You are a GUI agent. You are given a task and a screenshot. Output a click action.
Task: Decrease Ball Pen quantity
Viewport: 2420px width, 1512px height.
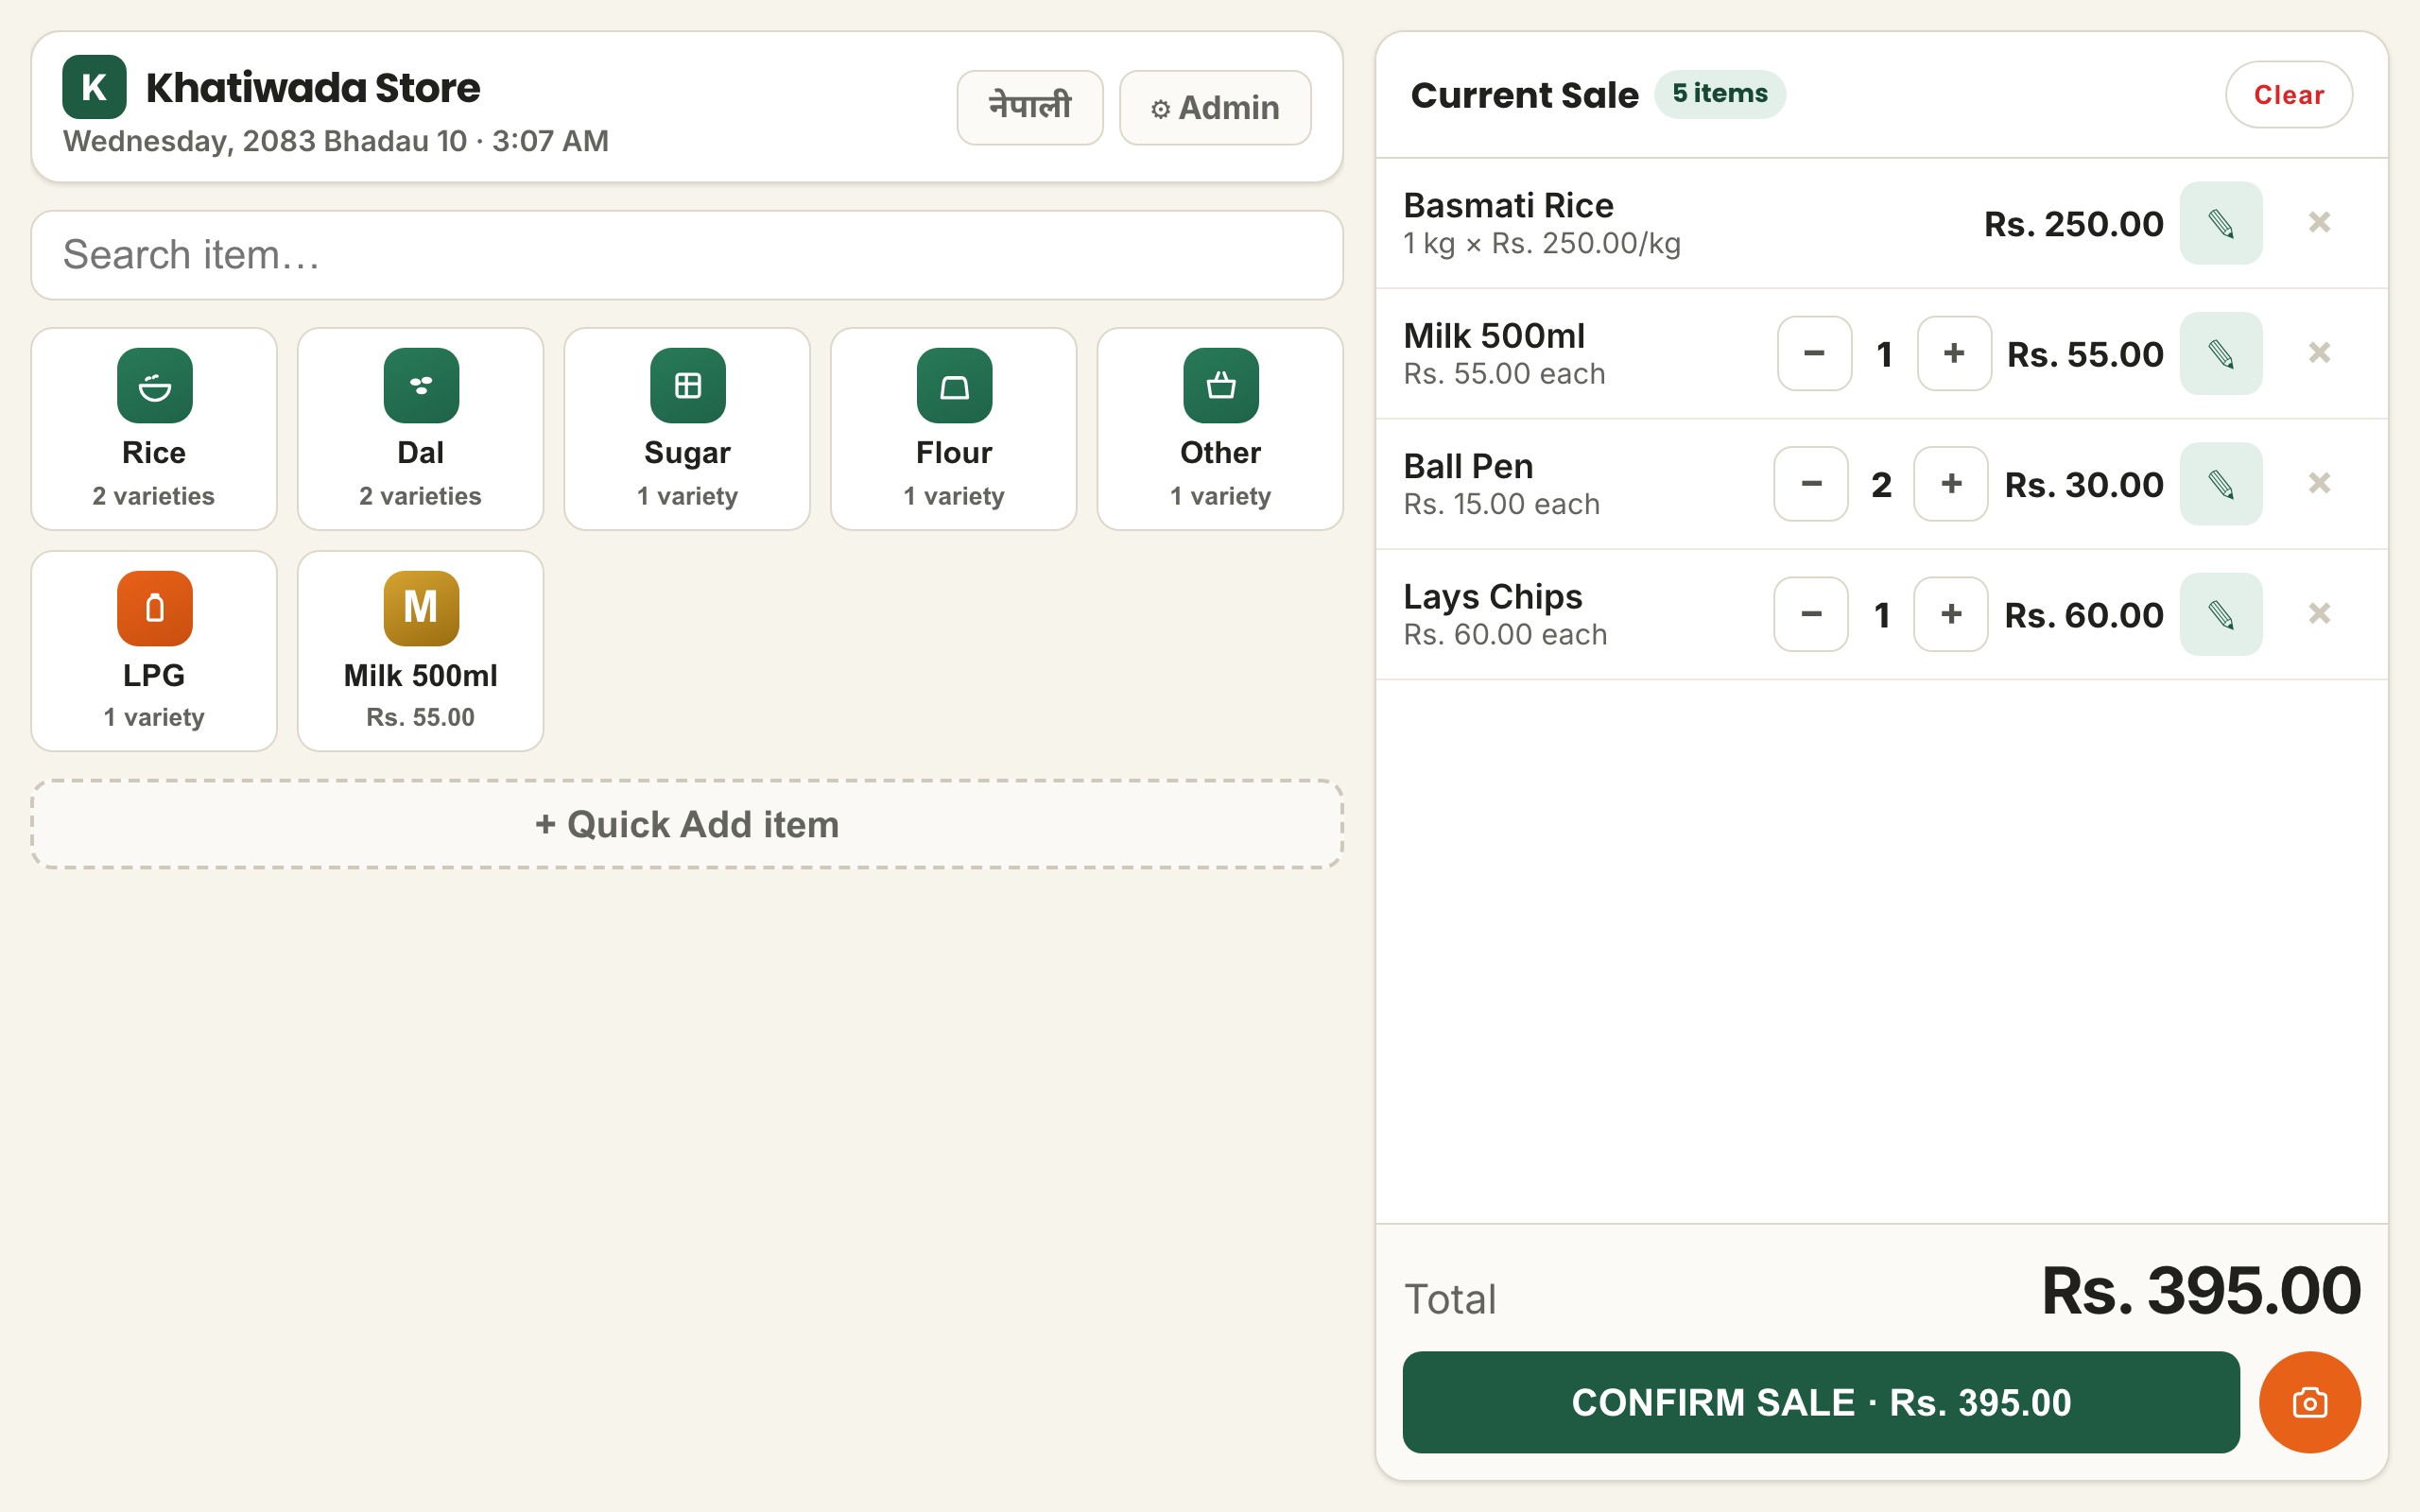(1811, 484)
